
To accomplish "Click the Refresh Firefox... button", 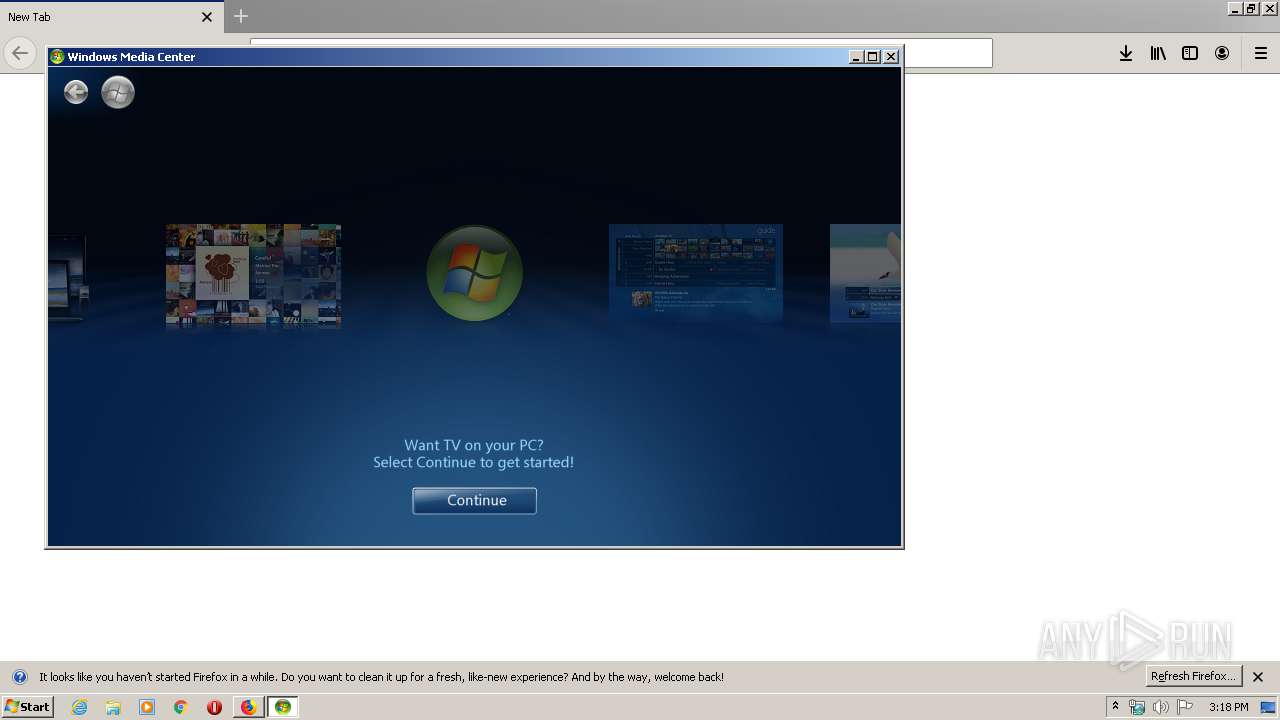I will (1193, 676).
